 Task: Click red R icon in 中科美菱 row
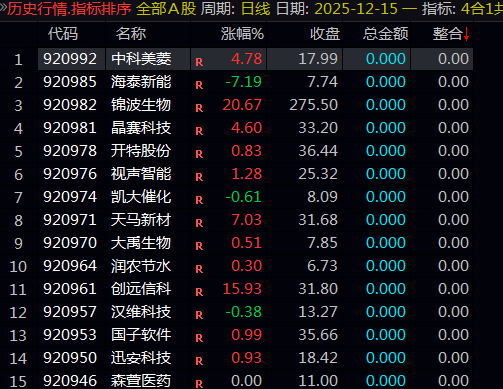(199, 62)
